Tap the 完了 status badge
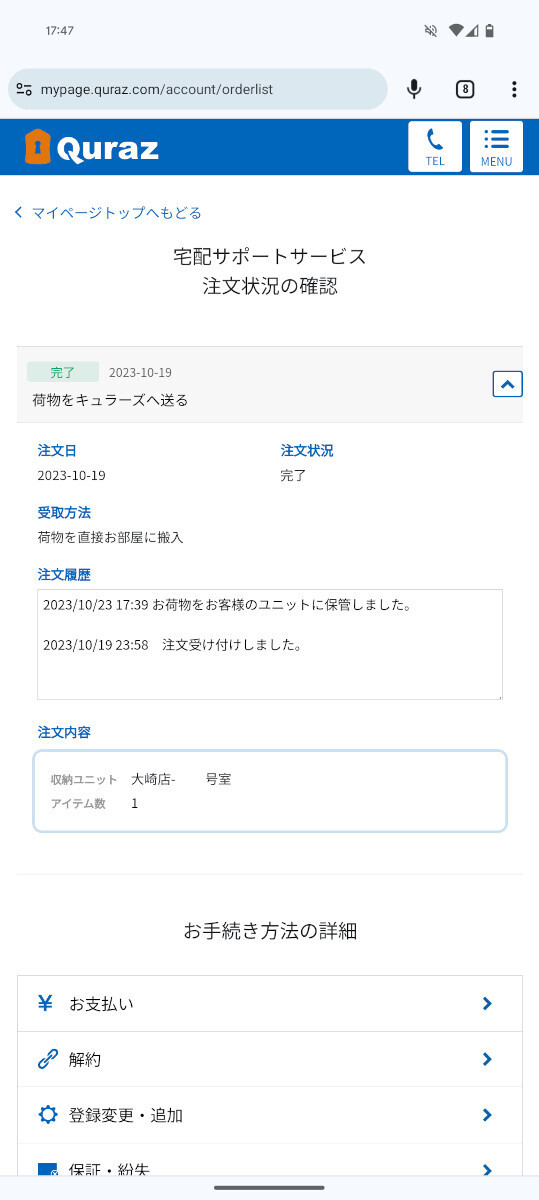This screenshot has height=1200, width=539. [x=63, y=372]
